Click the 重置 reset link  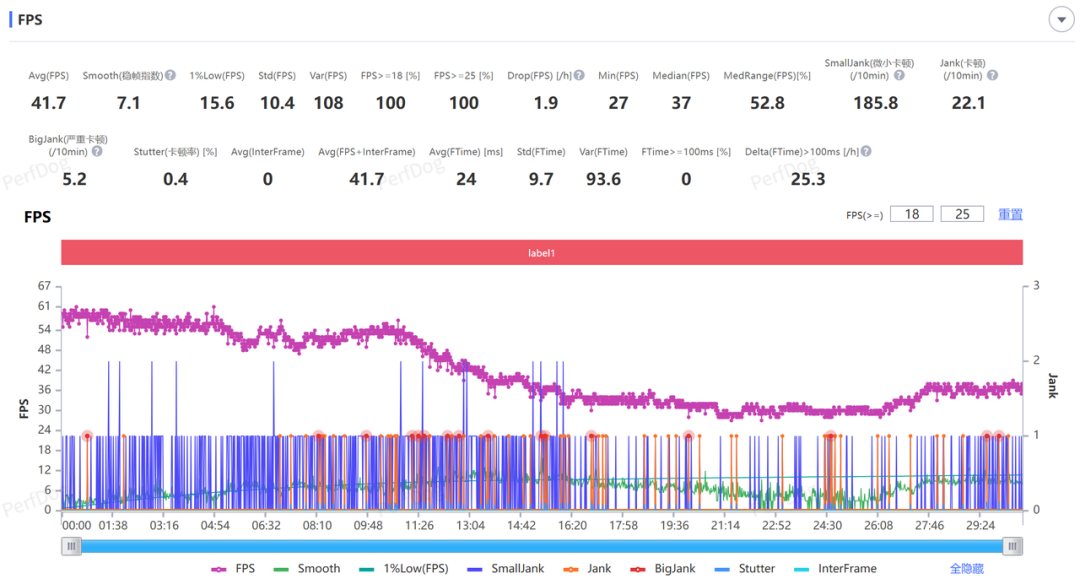[x=1010, y=214]
